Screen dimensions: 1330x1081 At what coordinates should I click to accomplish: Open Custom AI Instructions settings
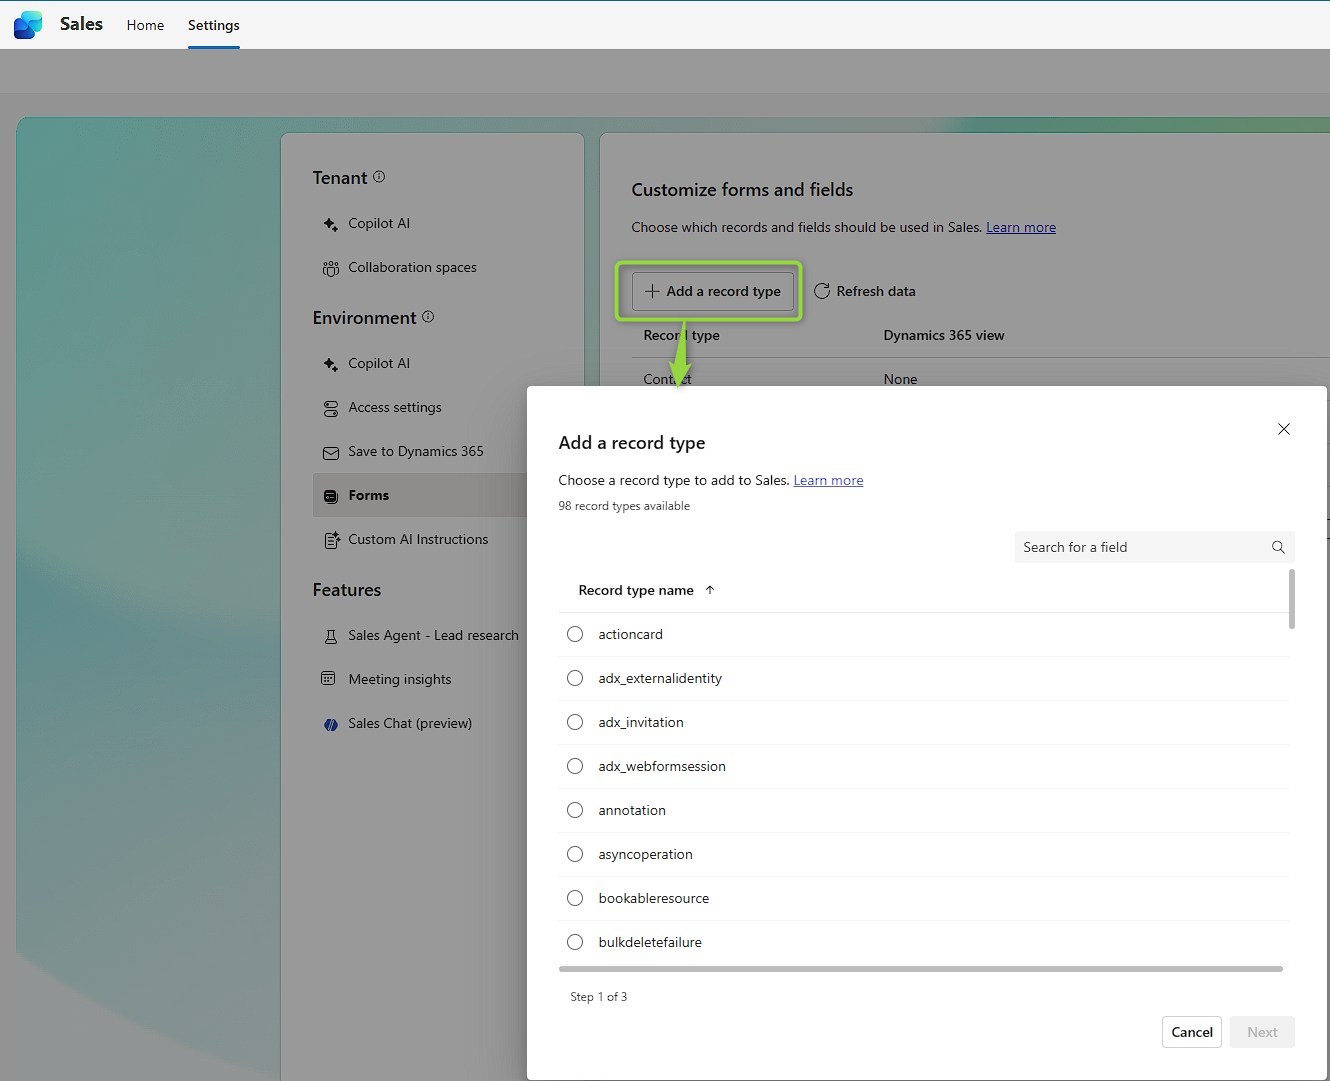click(x=418, y=540)
